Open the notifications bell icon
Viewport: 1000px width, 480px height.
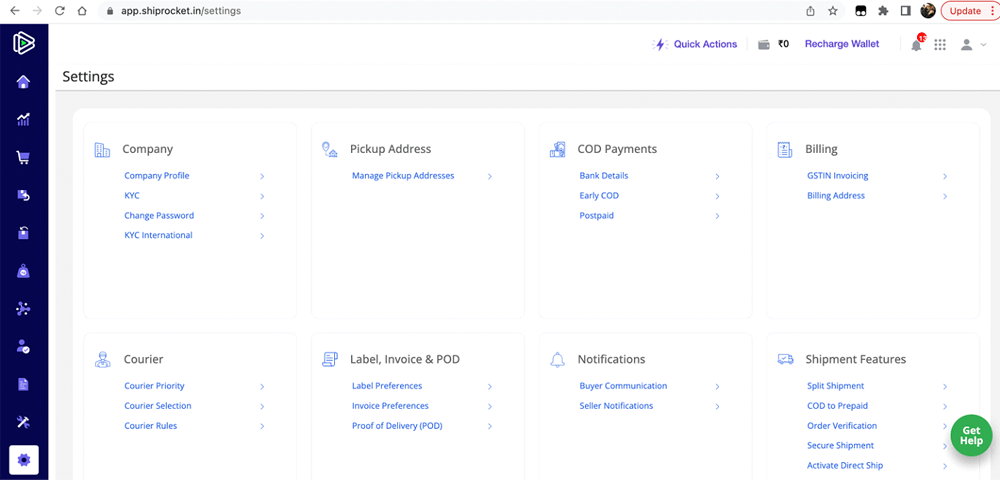point(916,45)
